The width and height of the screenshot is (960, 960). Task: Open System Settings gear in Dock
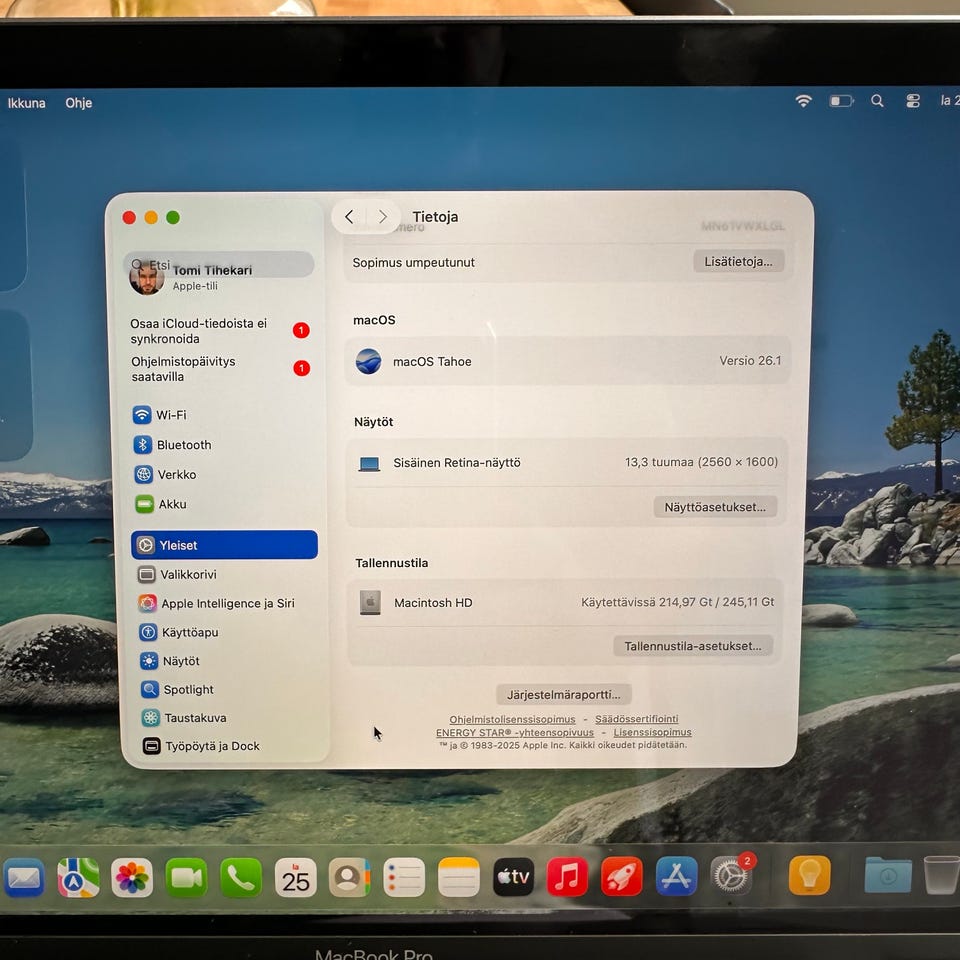(731, 876)
